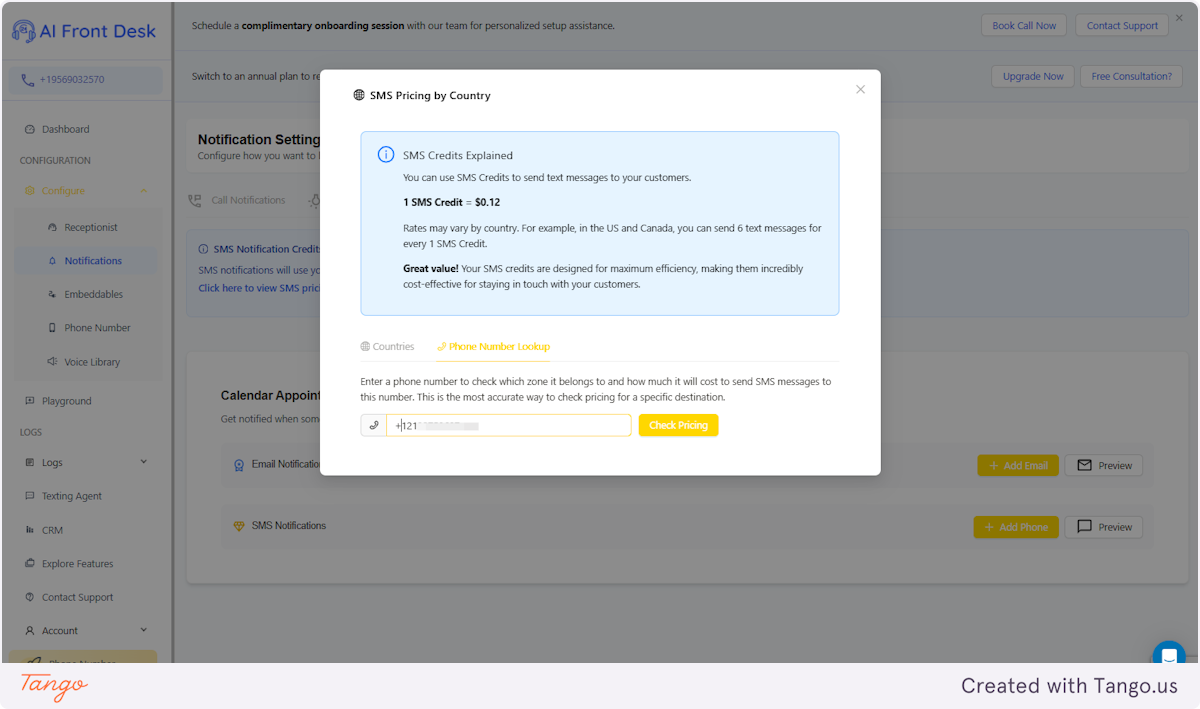The height and width of the screenshot is (709, 1200).
Task: Click the Dashboard gauge icon
Action: [29, 129]
